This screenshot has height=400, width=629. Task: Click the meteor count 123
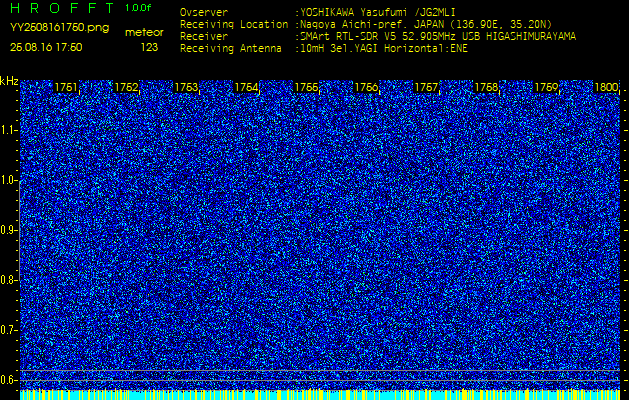click(x=149, y=47)
